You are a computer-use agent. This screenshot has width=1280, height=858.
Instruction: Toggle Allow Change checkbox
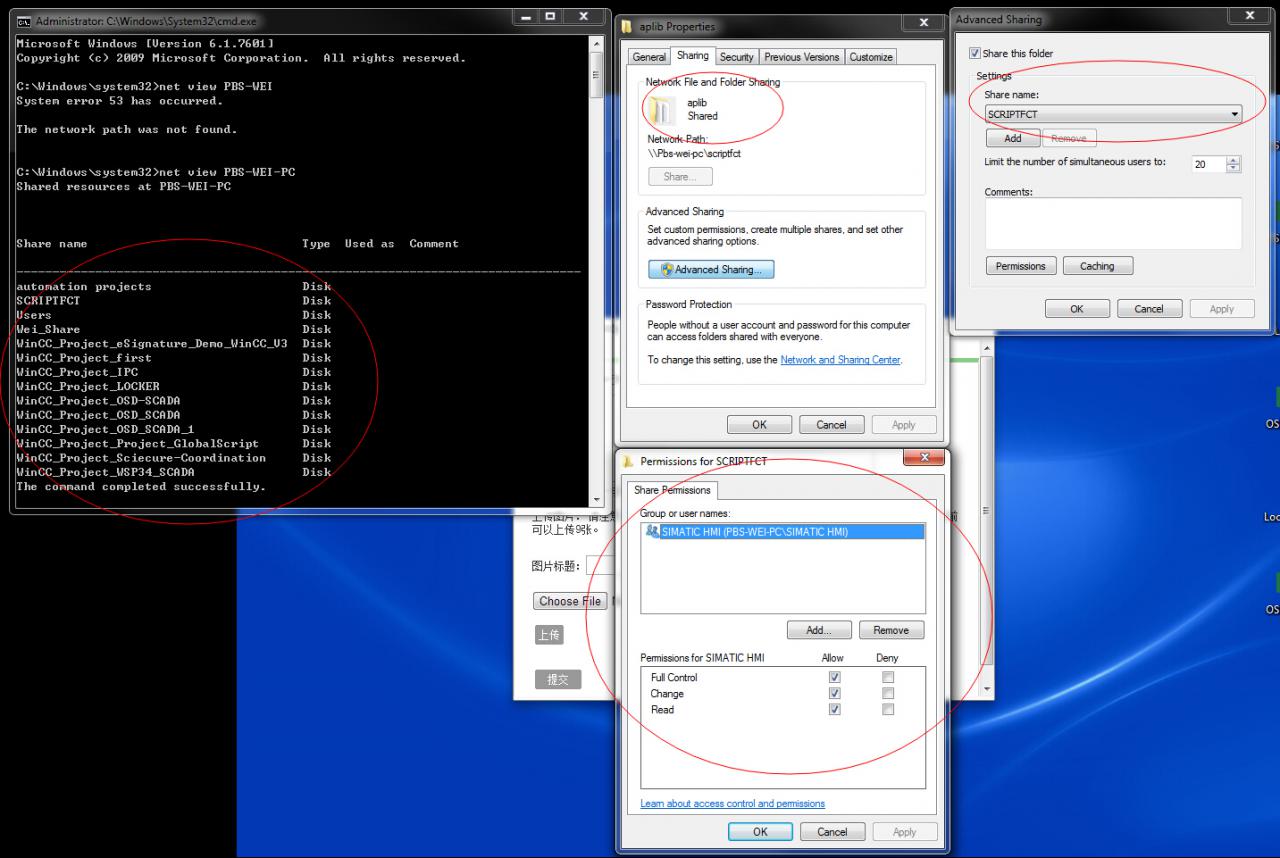pos(835,693)
